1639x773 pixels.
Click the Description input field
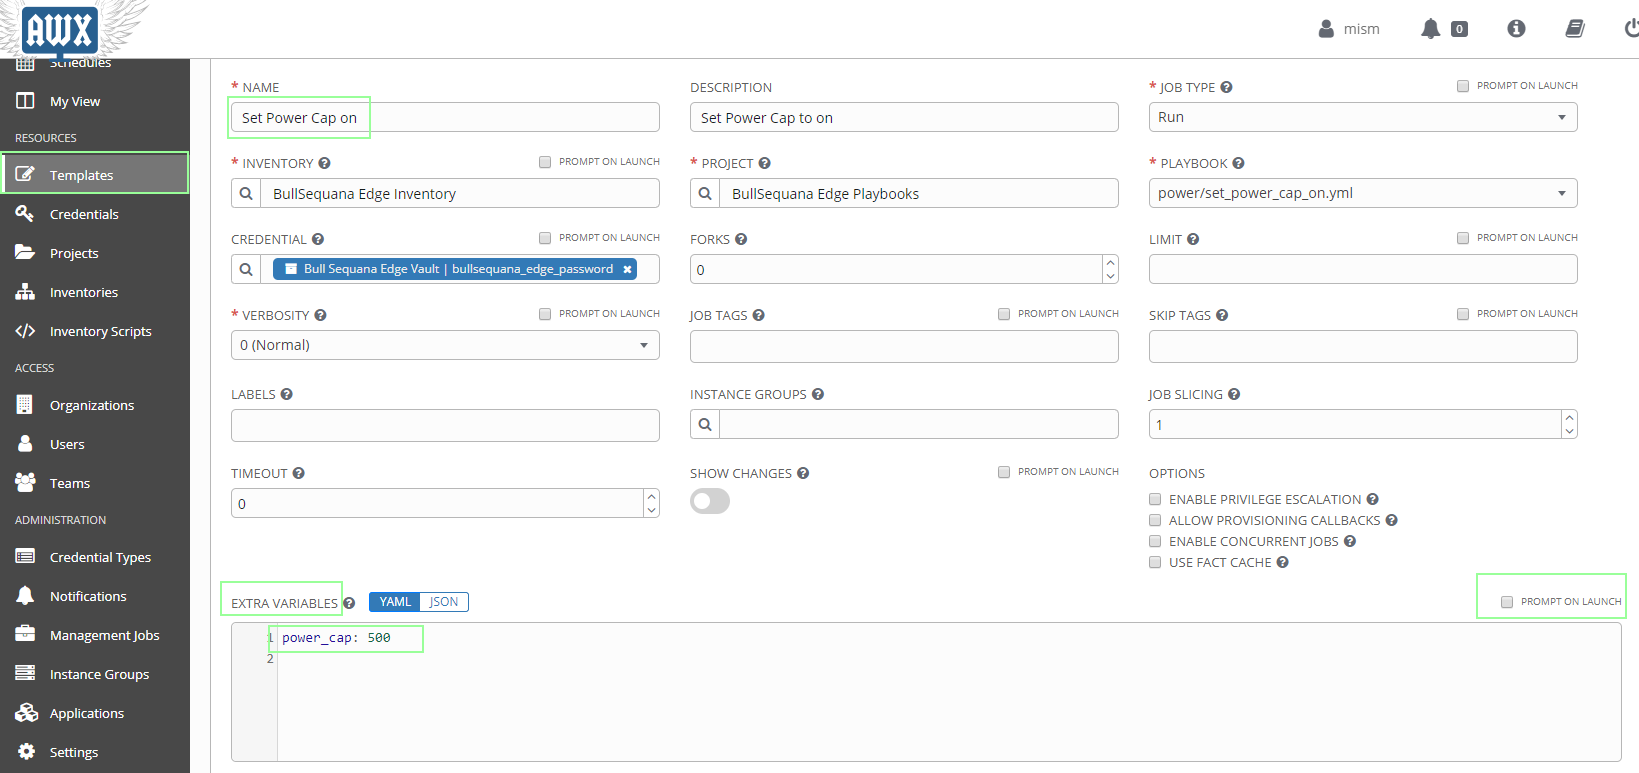(904, 117)
